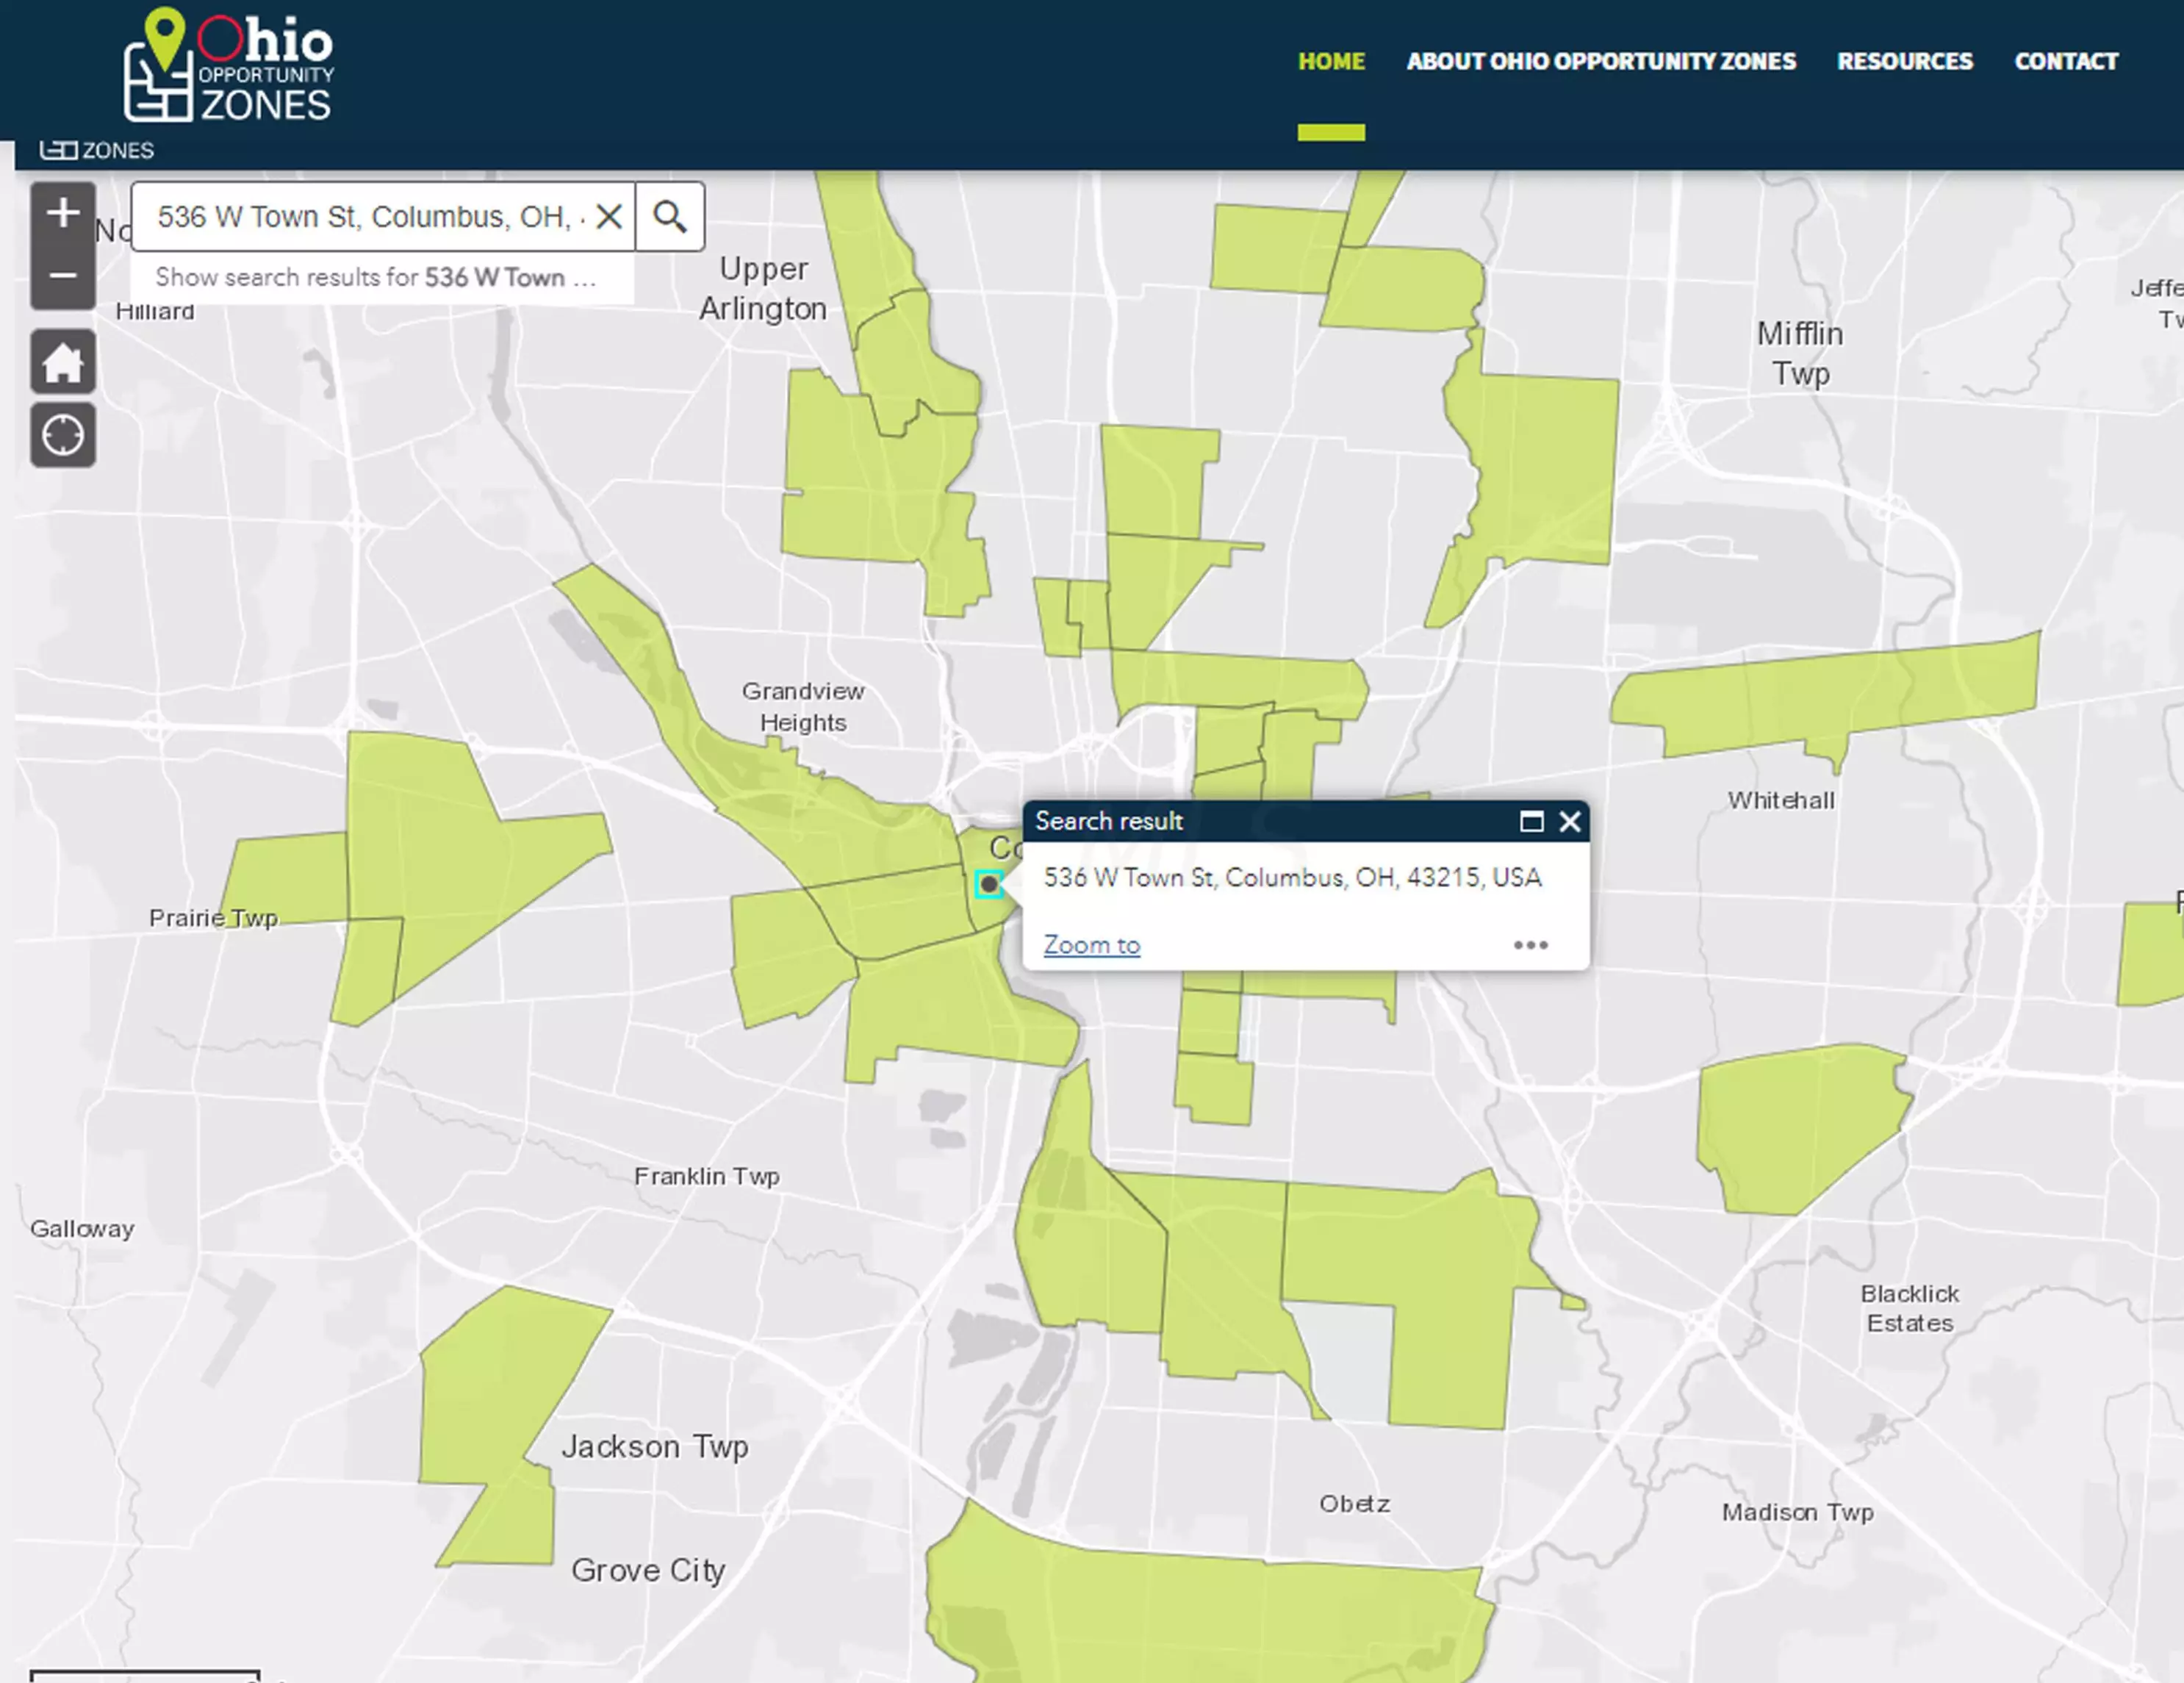Zoom out with the minus button
The height and width of the screenshot is (1683, 2184).
63,275
